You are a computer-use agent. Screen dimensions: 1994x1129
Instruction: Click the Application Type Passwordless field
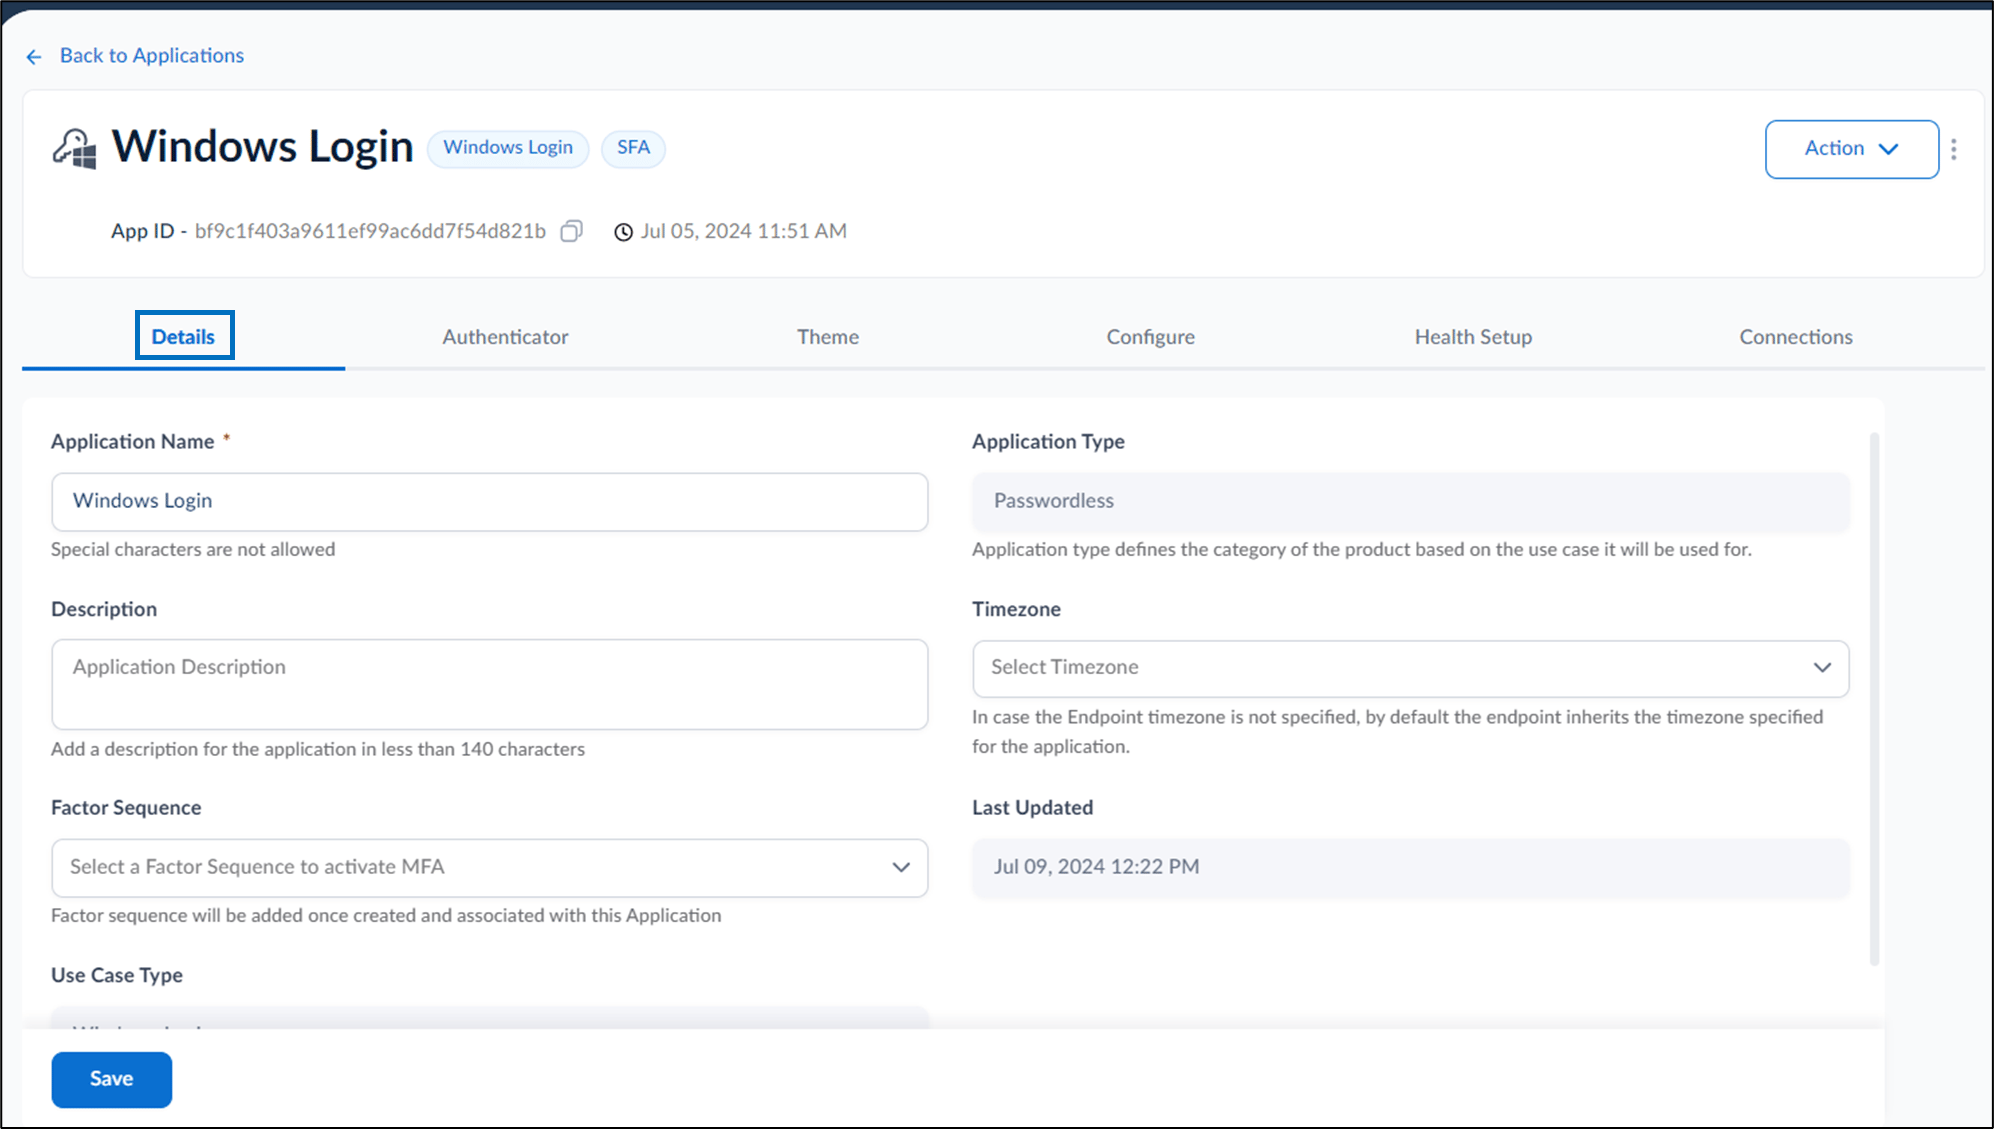[1410, 501]
